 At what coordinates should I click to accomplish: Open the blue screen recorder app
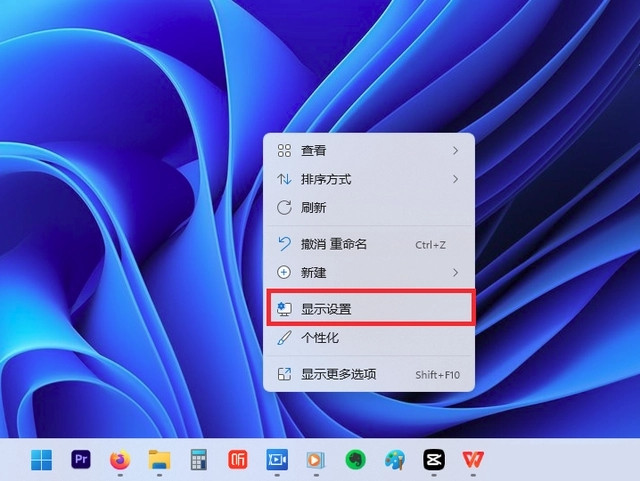coord(277,460)
